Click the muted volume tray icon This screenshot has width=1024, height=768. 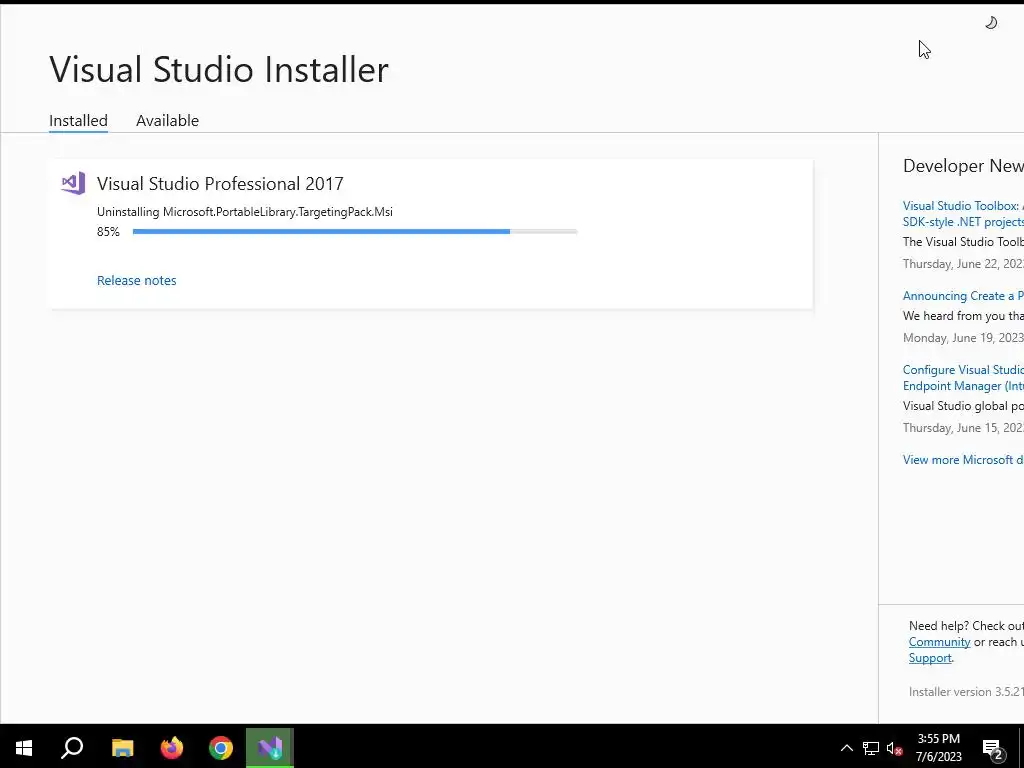[895, 748]
